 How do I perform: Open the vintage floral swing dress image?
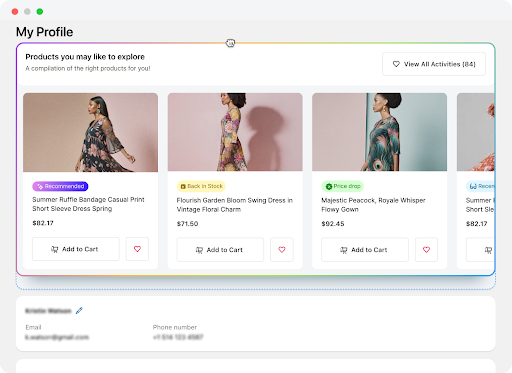[x=235, y=132]
